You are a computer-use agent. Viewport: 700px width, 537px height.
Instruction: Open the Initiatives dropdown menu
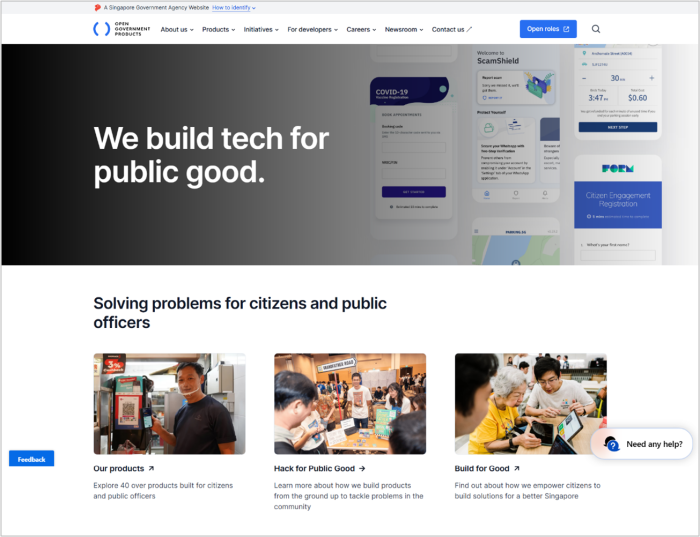pyautogui.click(x=261, y=29)
